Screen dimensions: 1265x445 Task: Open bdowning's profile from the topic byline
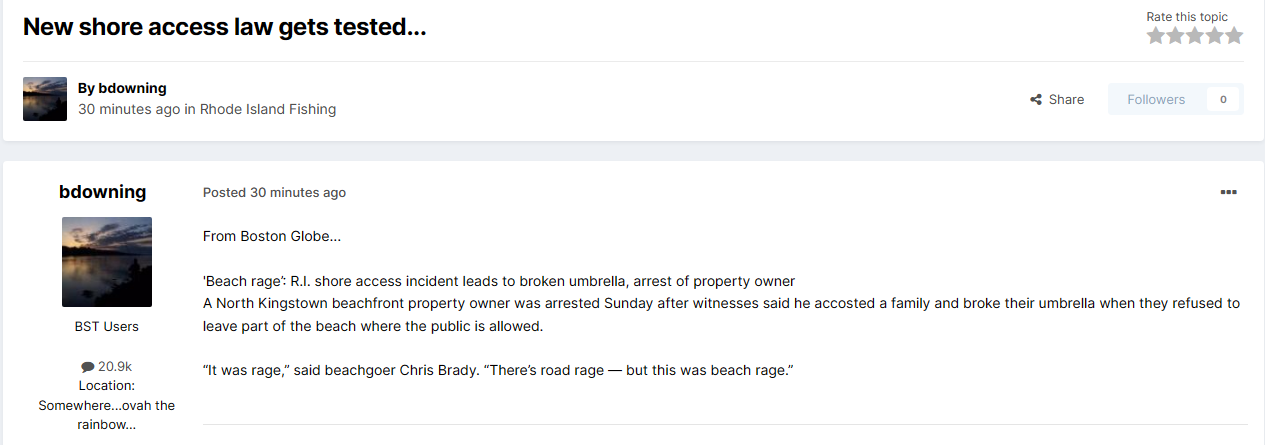[132, 88]
